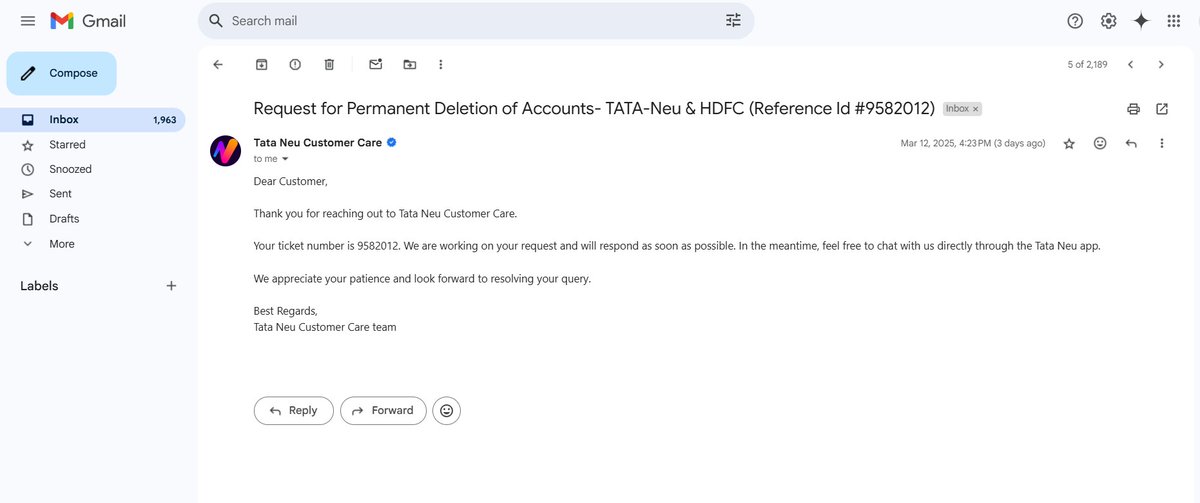The width and height of the screenshot is (1200, 503).
Task: Create new label plus icon
Action: point(171,286)
